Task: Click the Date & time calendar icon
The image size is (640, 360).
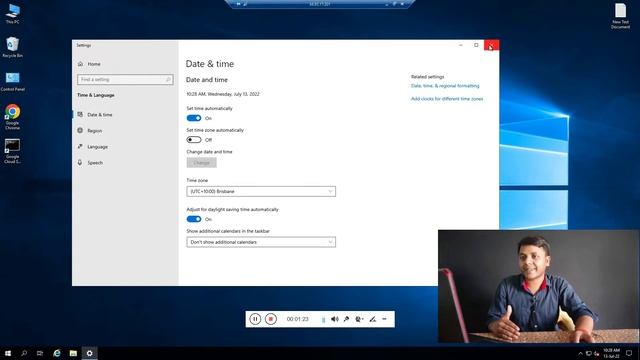Action: [80, 114]
